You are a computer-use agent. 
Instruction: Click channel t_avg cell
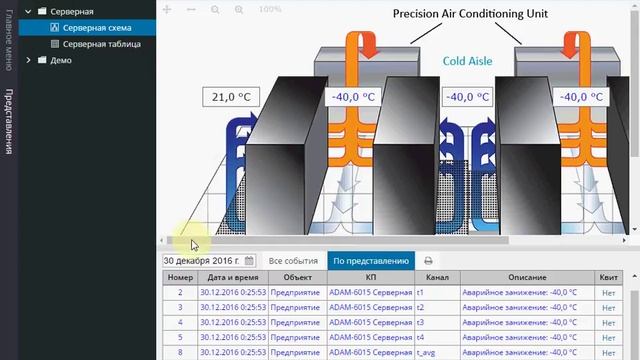pos(437,353)
